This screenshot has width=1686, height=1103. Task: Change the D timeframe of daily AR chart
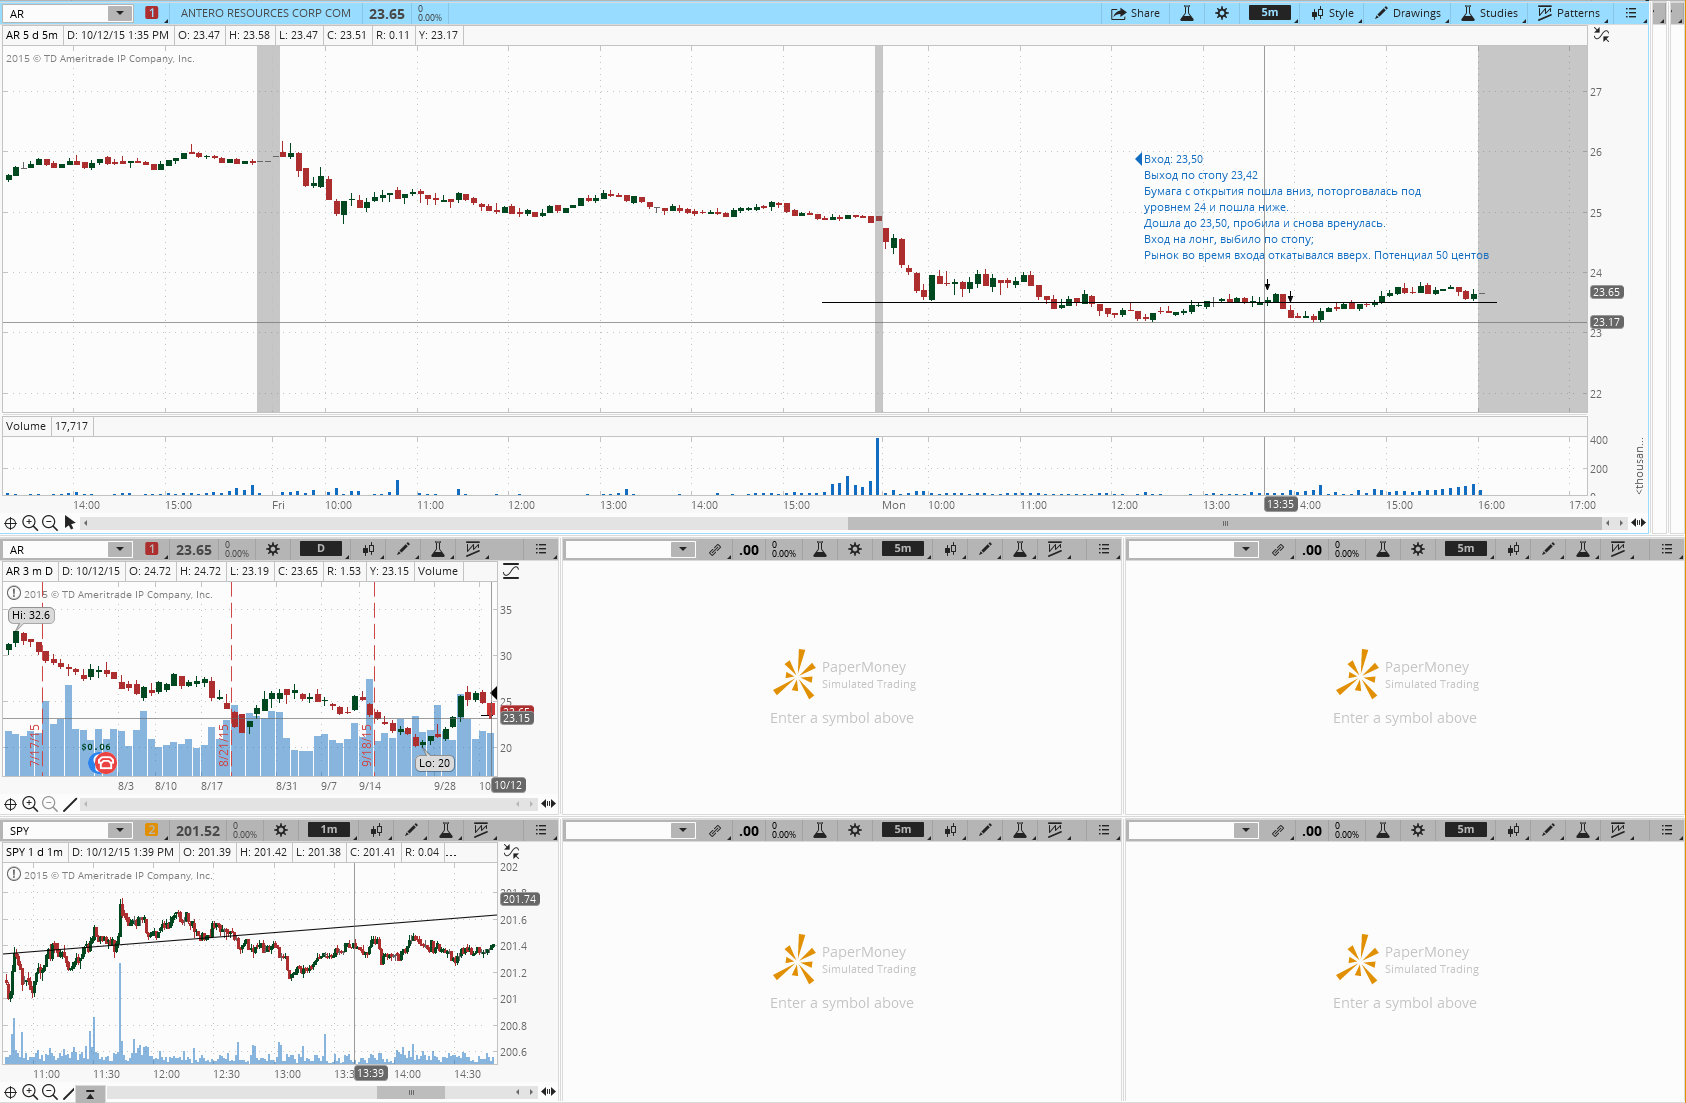point(321,548)
